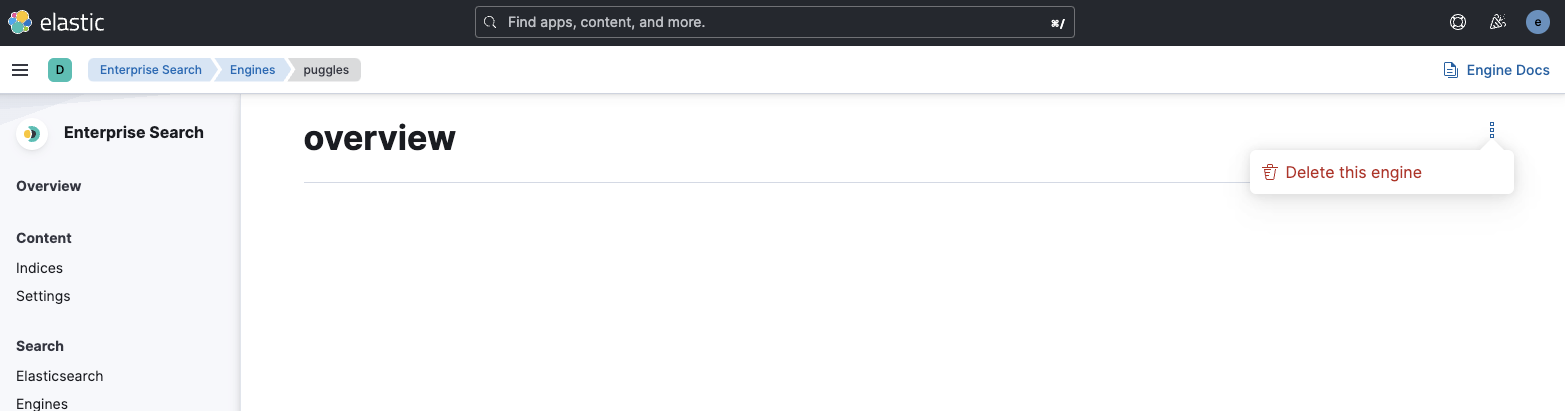
Task: Open the hamburger navigation menu
Action: (x=20, y=70)
